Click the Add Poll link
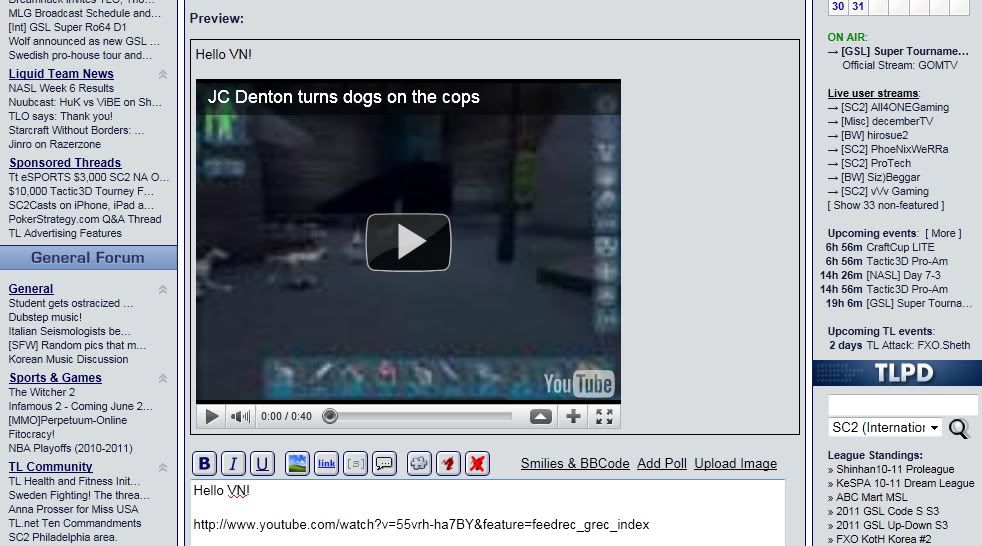The height and width of the screenshot is (546, 982). (662, 463)
